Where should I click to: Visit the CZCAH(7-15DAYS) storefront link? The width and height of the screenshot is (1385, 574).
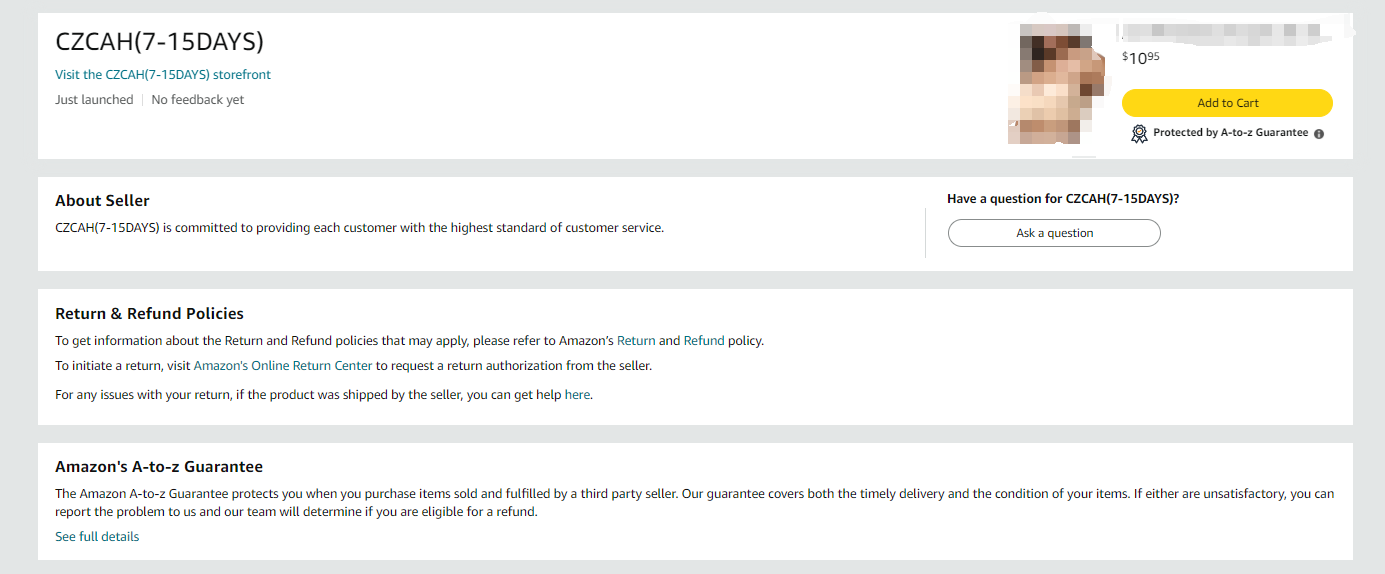tap(163, 75)
